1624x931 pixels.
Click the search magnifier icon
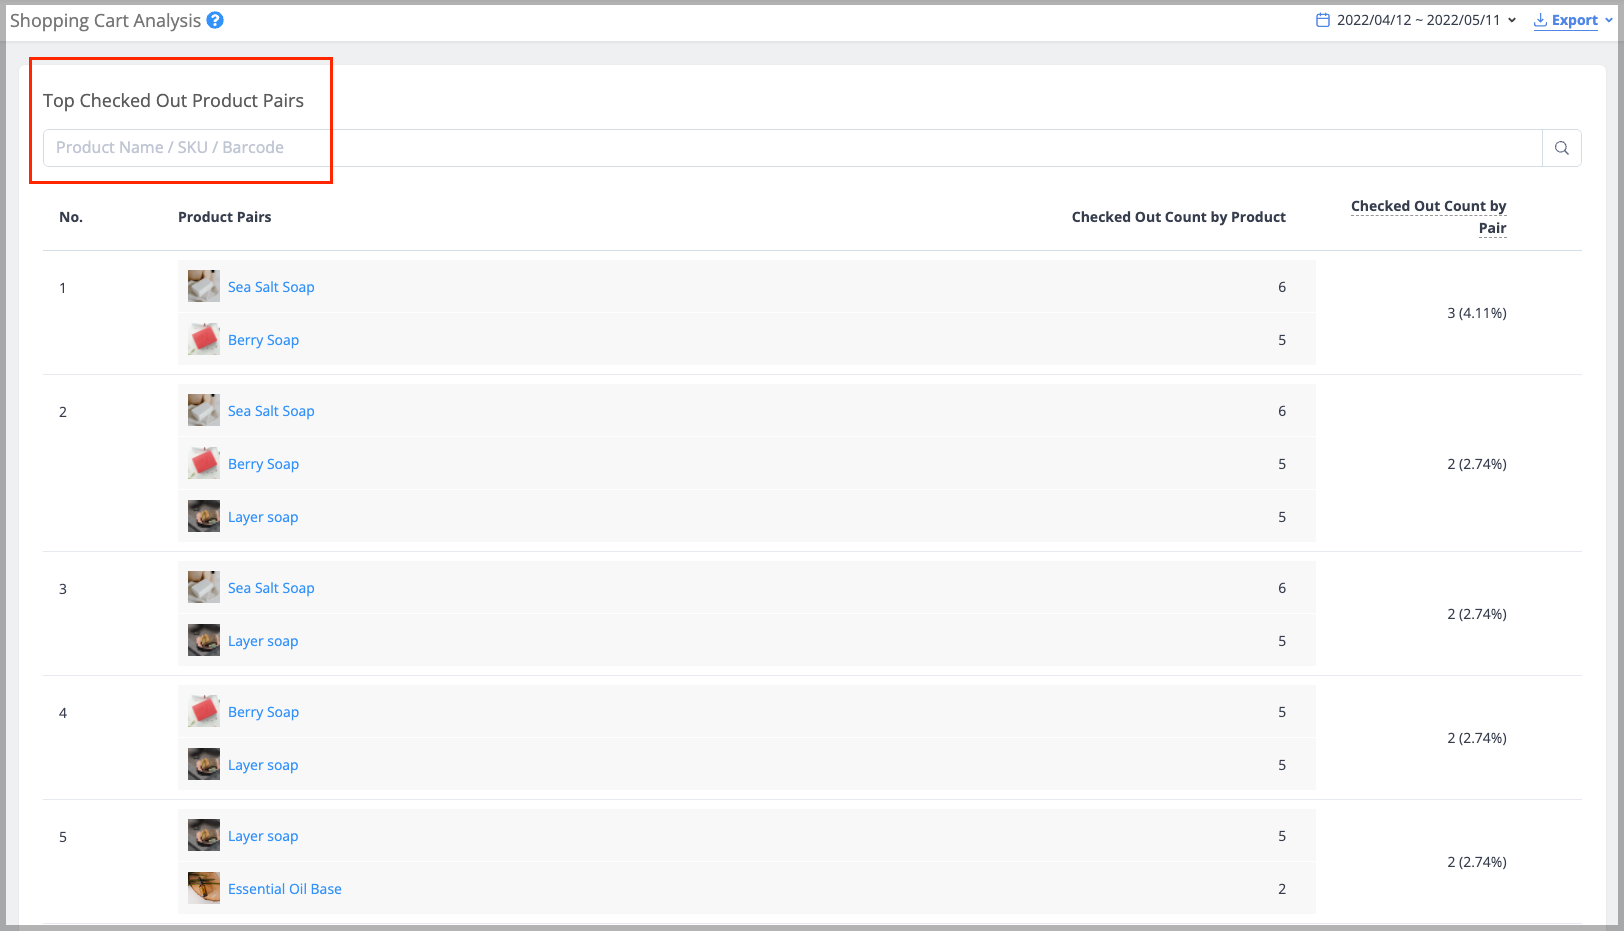point(1561,147)
